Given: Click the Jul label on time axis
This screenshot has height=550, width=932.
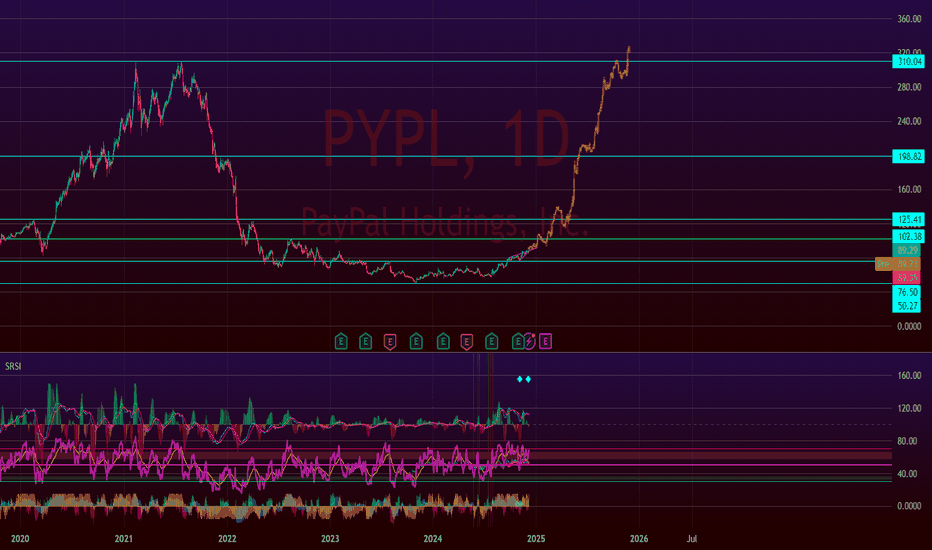Looking at the screenshot, I should point(692,539).
